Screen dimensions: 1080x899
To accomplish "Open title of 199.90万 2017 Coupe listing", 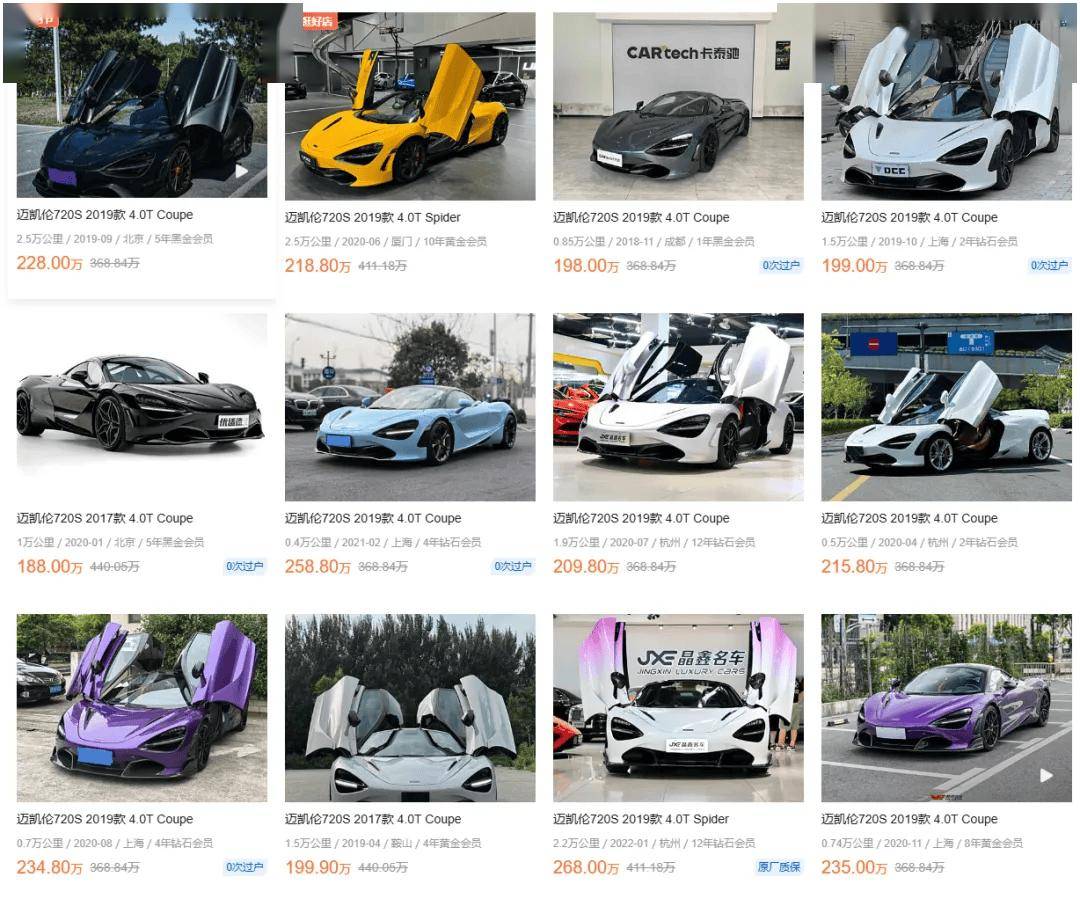I will click(373, 819).
